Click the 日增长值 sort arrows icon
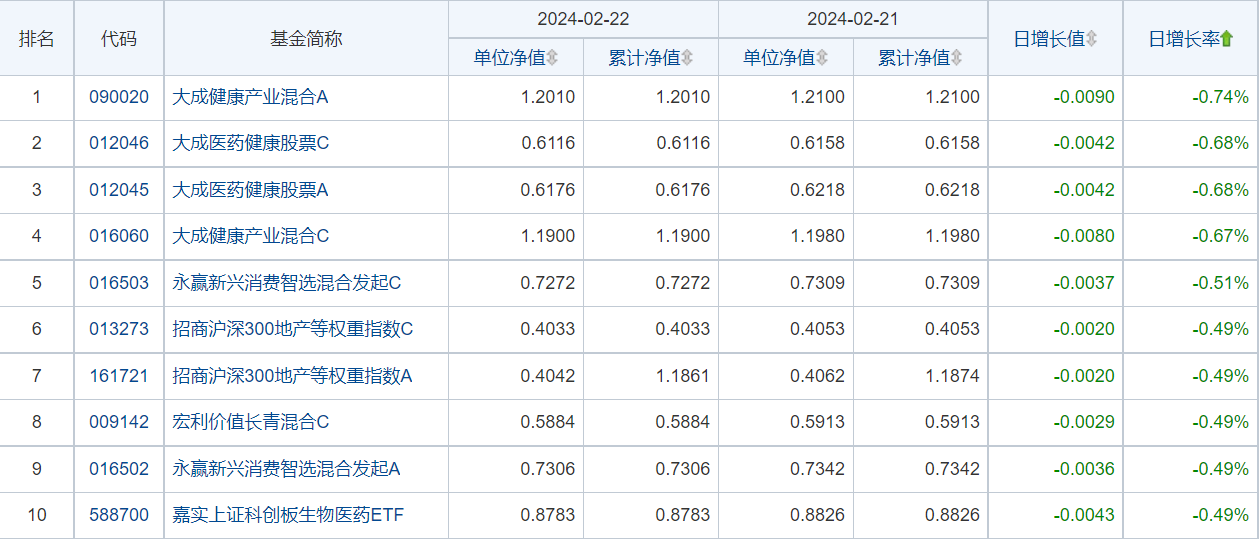 pos(1092,39)
